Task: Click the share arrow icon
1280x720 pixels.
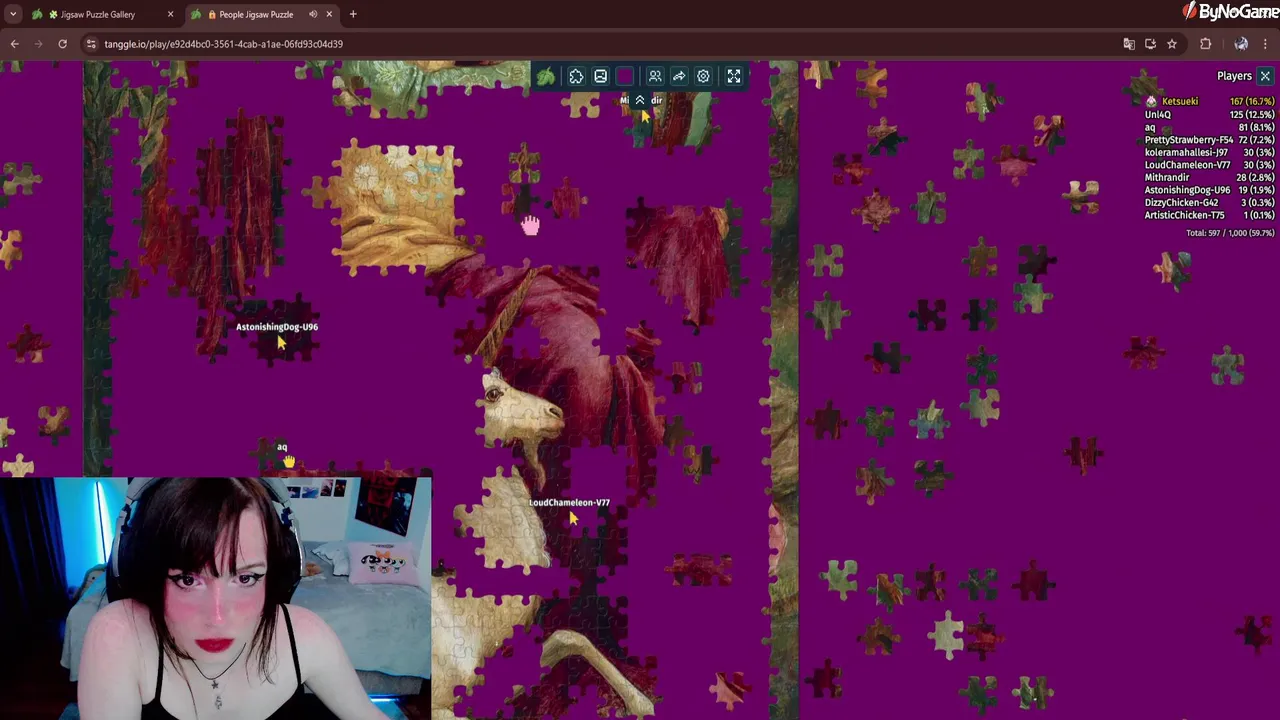Action: coord(679,76)
